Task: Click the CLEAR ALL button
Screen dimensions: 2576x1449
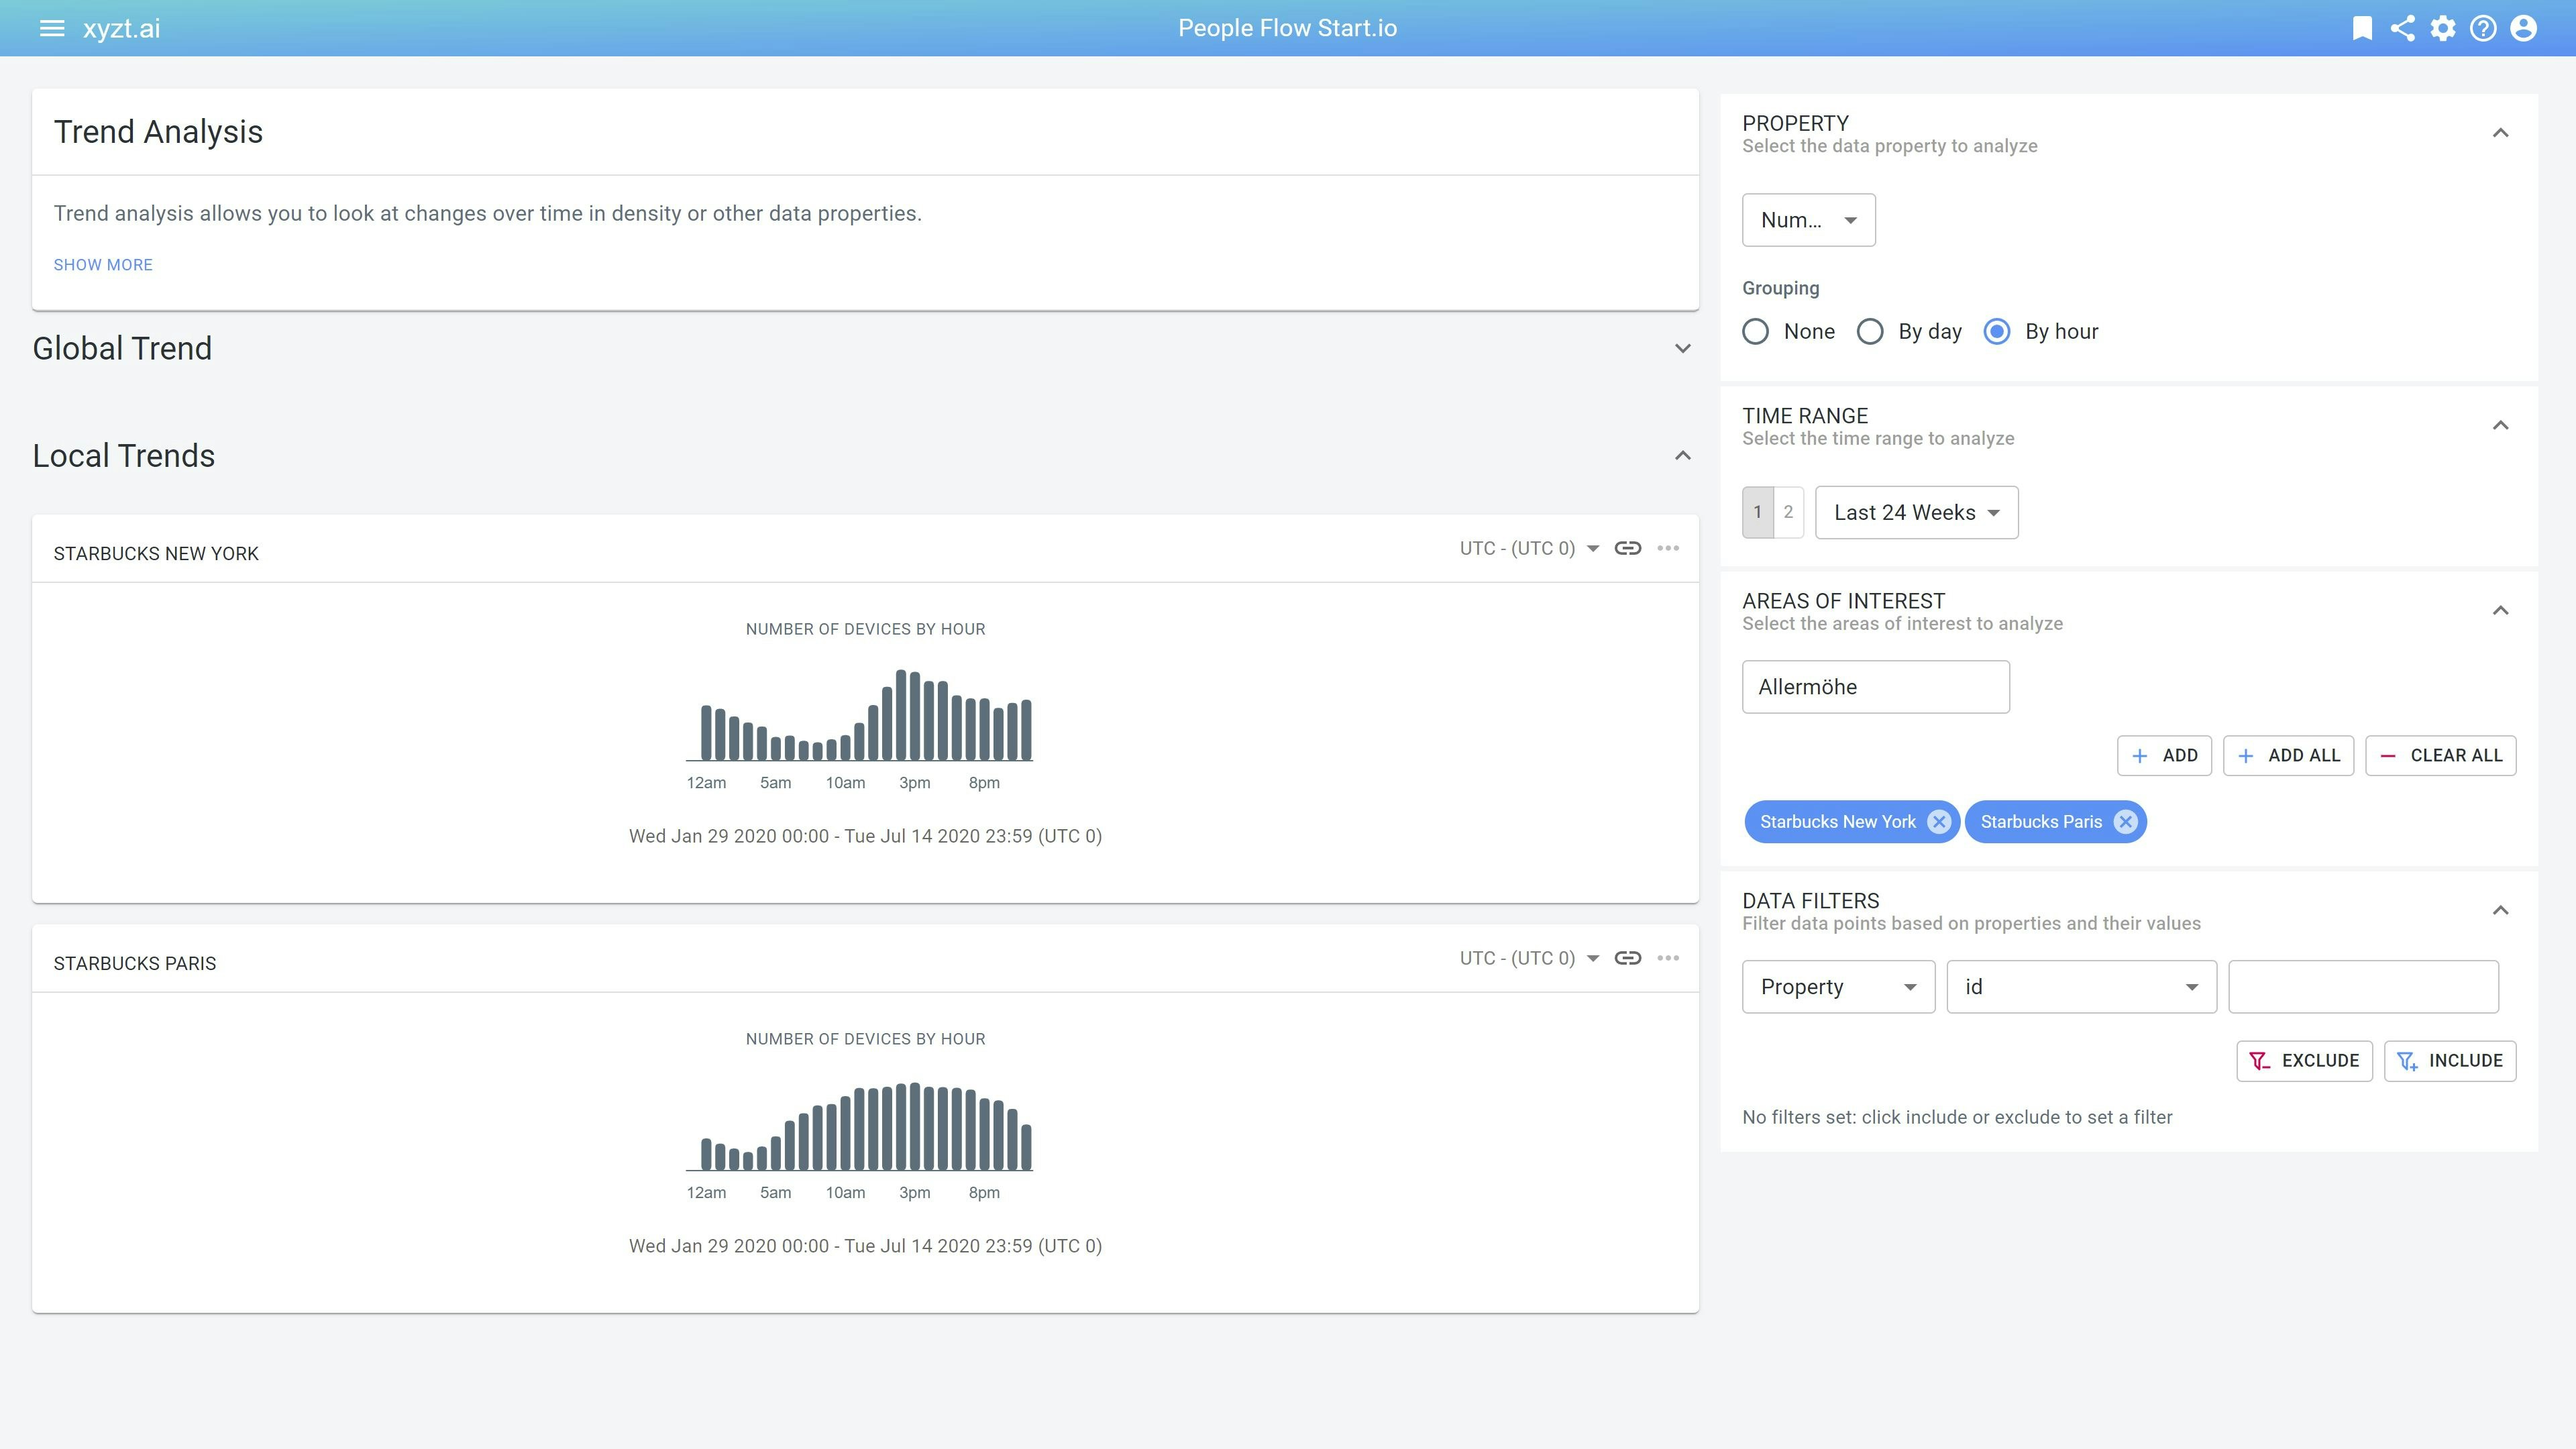Action: [2440, 756]
